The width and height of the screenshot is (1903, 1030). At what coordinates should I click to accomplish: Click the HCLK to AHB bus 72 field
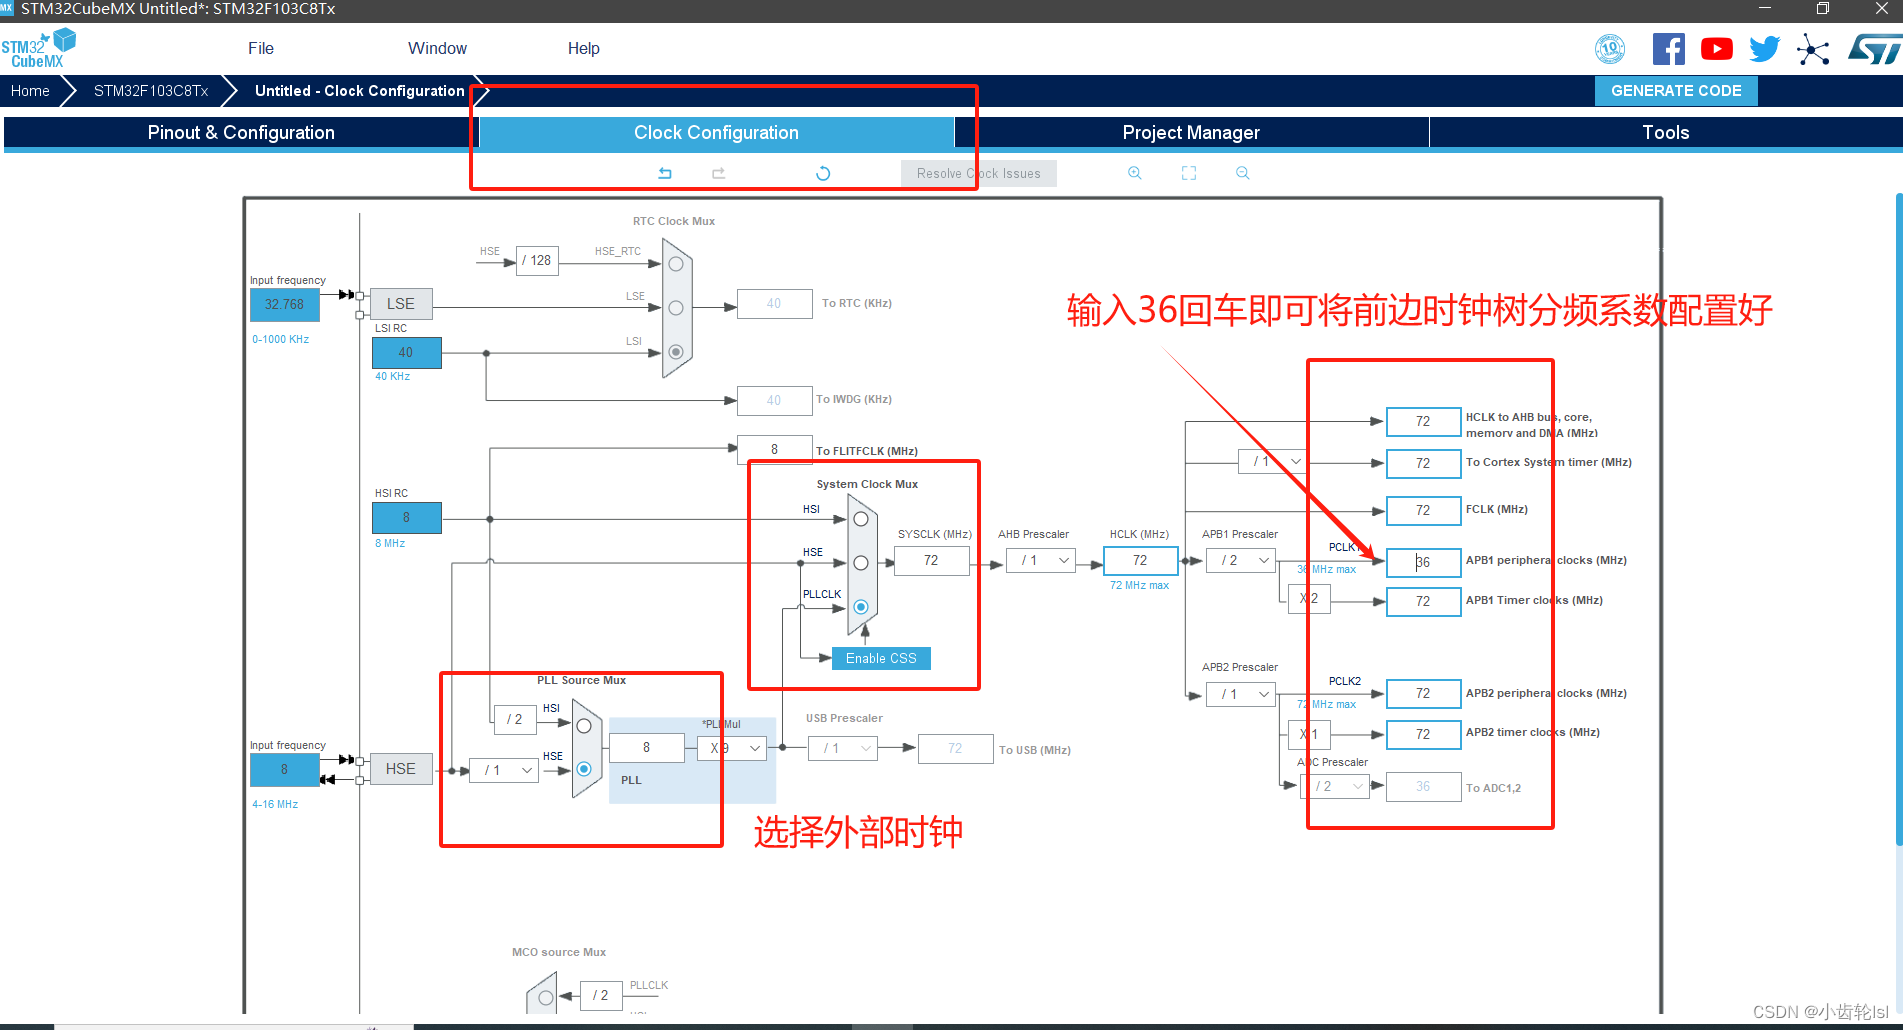pos(1423,422)
